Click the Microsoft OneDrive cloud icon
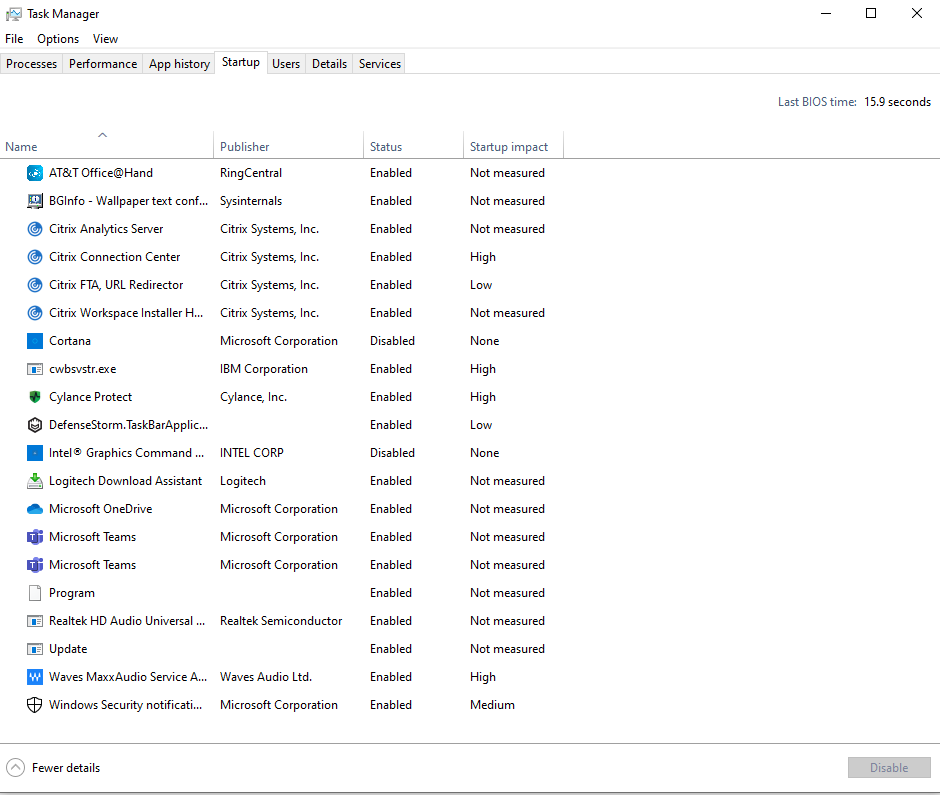The image size is (940, 795). click(x=35, y=509)
